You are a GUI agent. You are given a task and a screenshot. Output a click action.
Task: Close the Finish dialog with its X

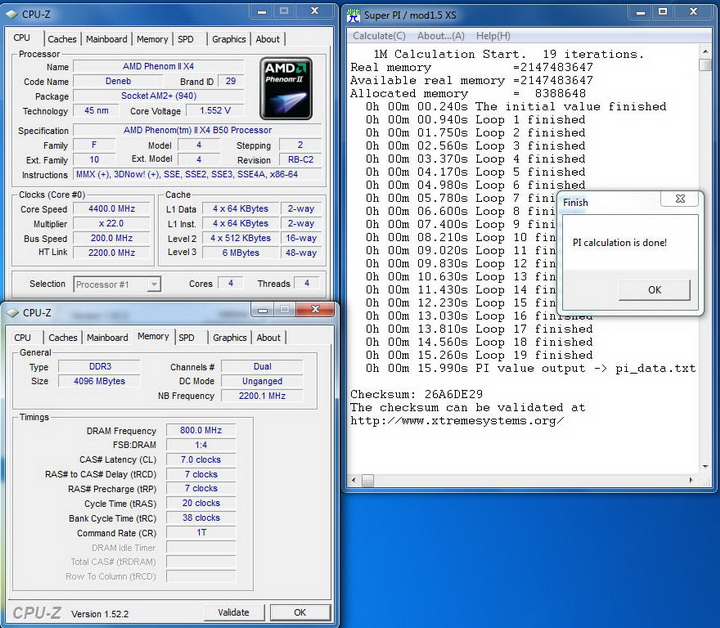click(680, 199)
